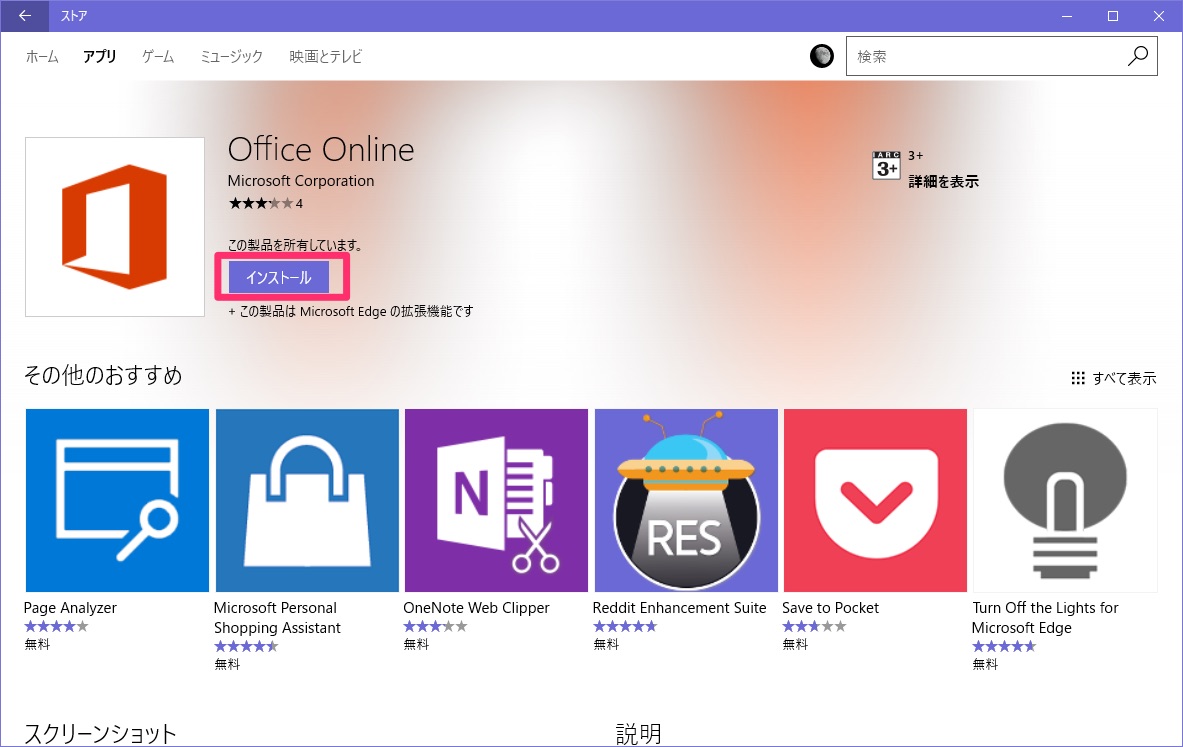Click the Office Online heading
This screenshot has height=747, width=1183.
[321, 149]
